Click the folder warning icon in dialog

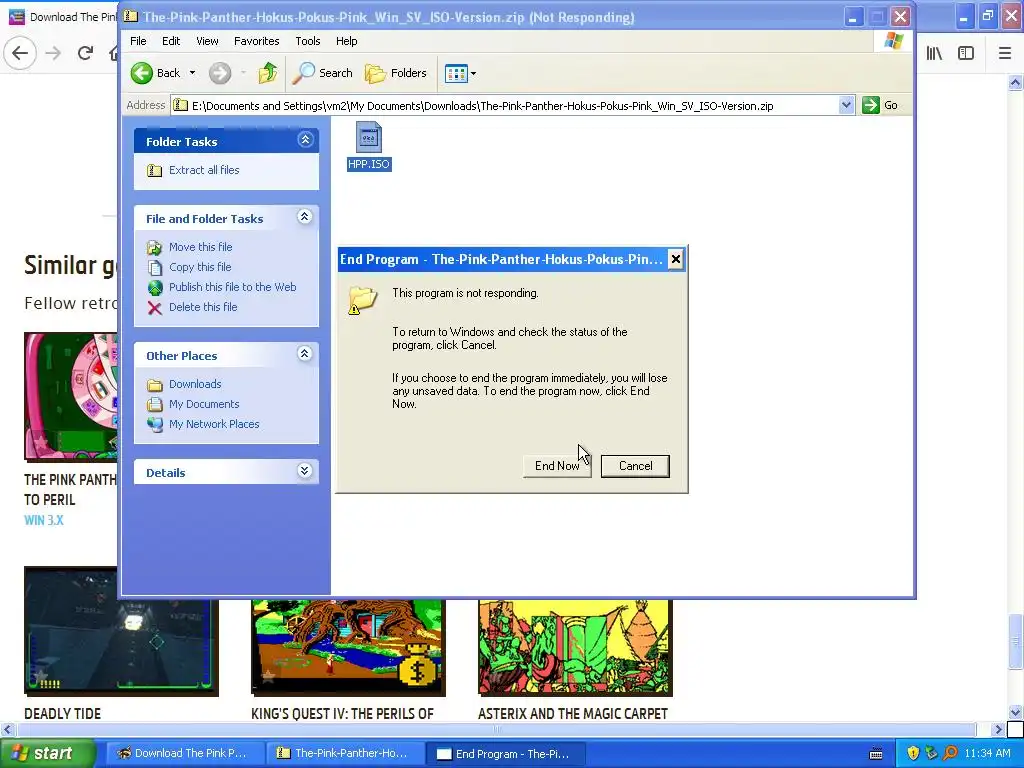pyautogui.click(x=363, y=300)
